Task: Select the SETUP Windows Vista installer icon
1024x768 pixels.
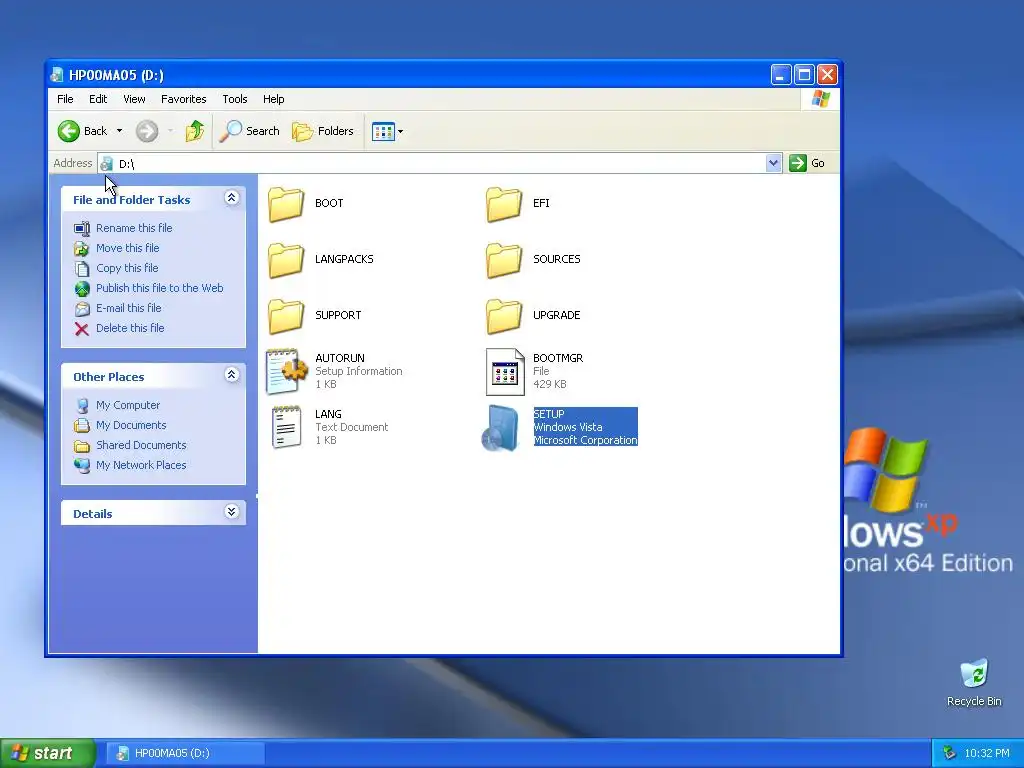Action: click(x=502, y=428)
